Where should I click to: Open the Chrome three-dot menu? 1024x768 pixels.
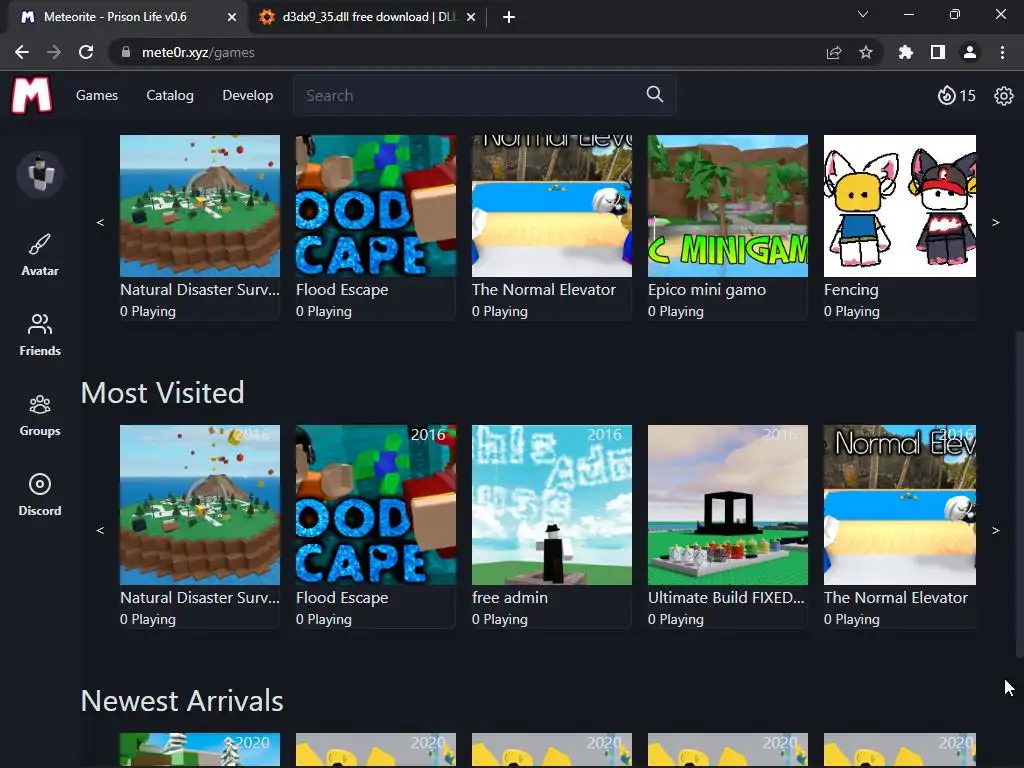pos(1002,52)
